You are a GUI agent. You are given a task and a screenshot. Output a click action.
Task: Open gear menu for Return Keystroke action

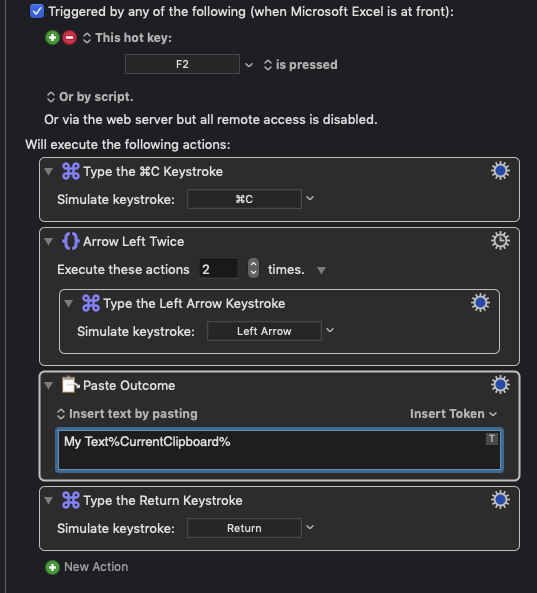pyautogui.click(x=500, y=500)
